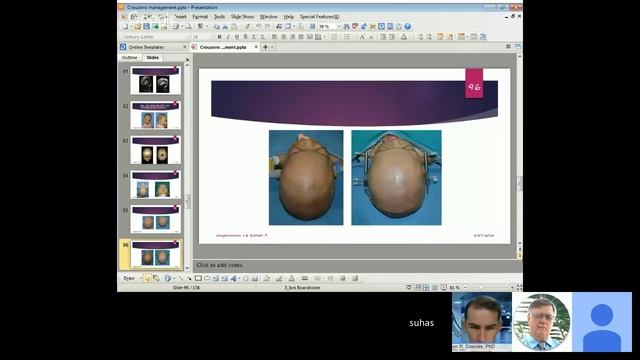Redo the last action
The image size is (640, 360).
coord(267,27)
